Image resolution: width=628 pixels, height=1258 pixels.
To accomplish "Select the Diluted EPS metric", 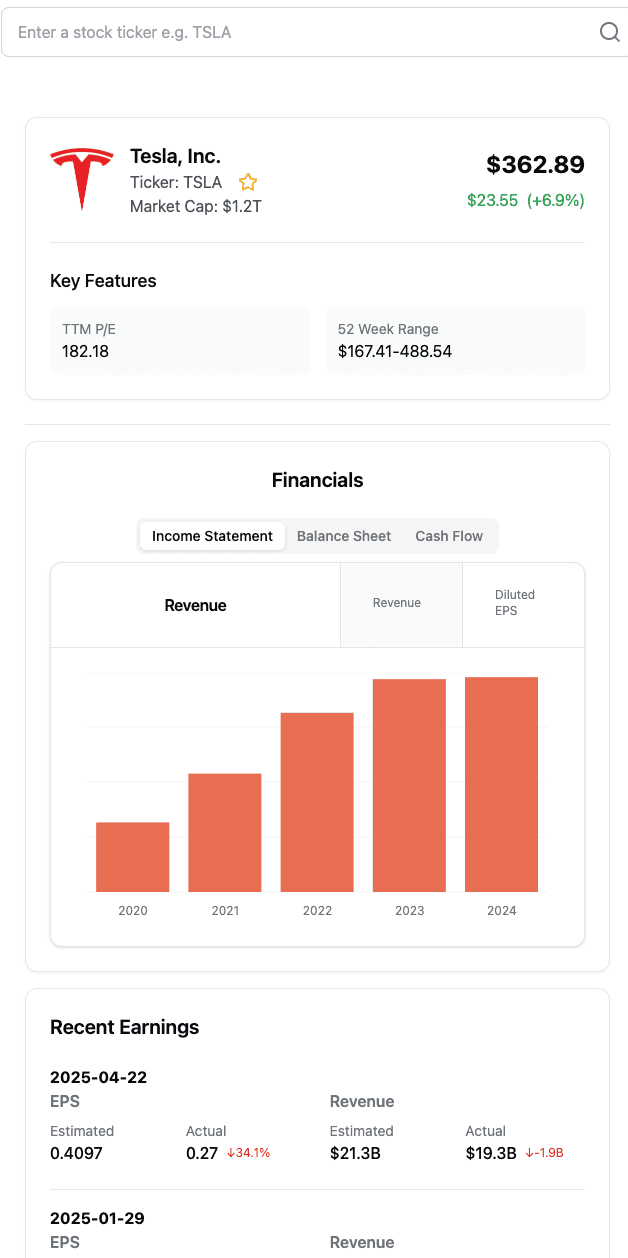I will (515, 603).
